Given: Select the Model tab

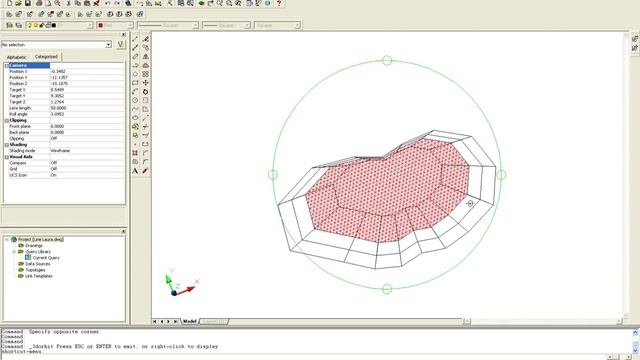Looking at the screenshot, I should click(x=189, y=322).
